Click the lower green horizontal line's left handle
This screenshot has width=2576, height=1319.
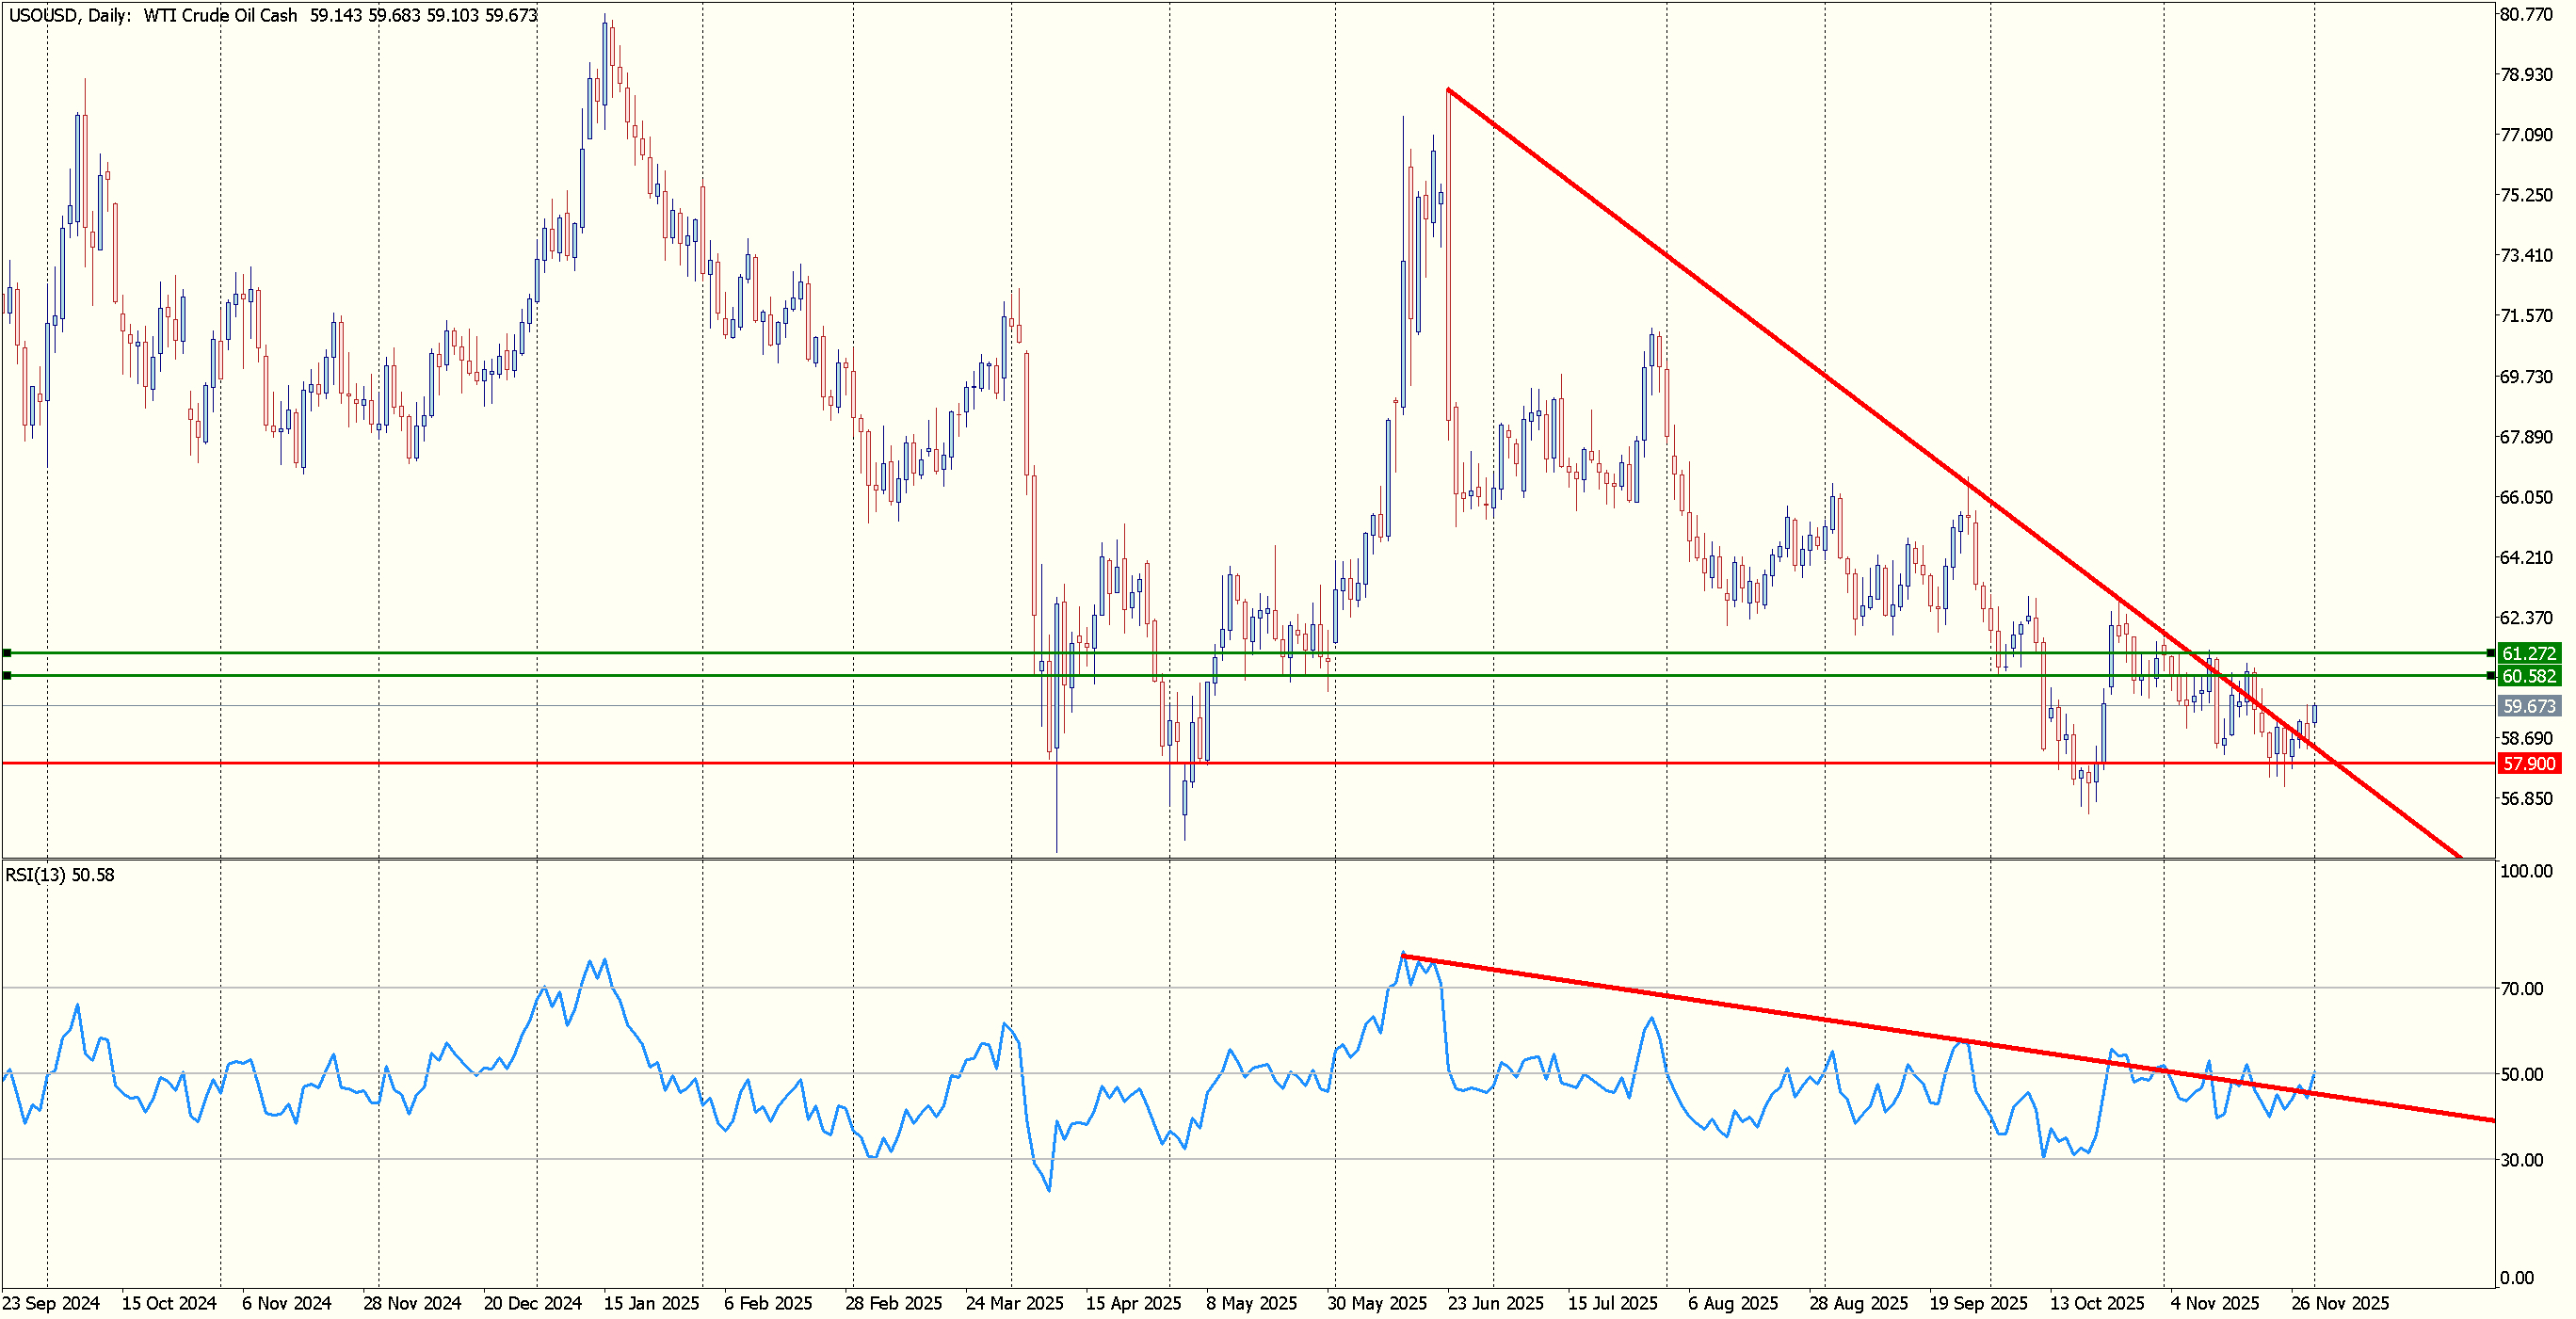click(7, 676)
